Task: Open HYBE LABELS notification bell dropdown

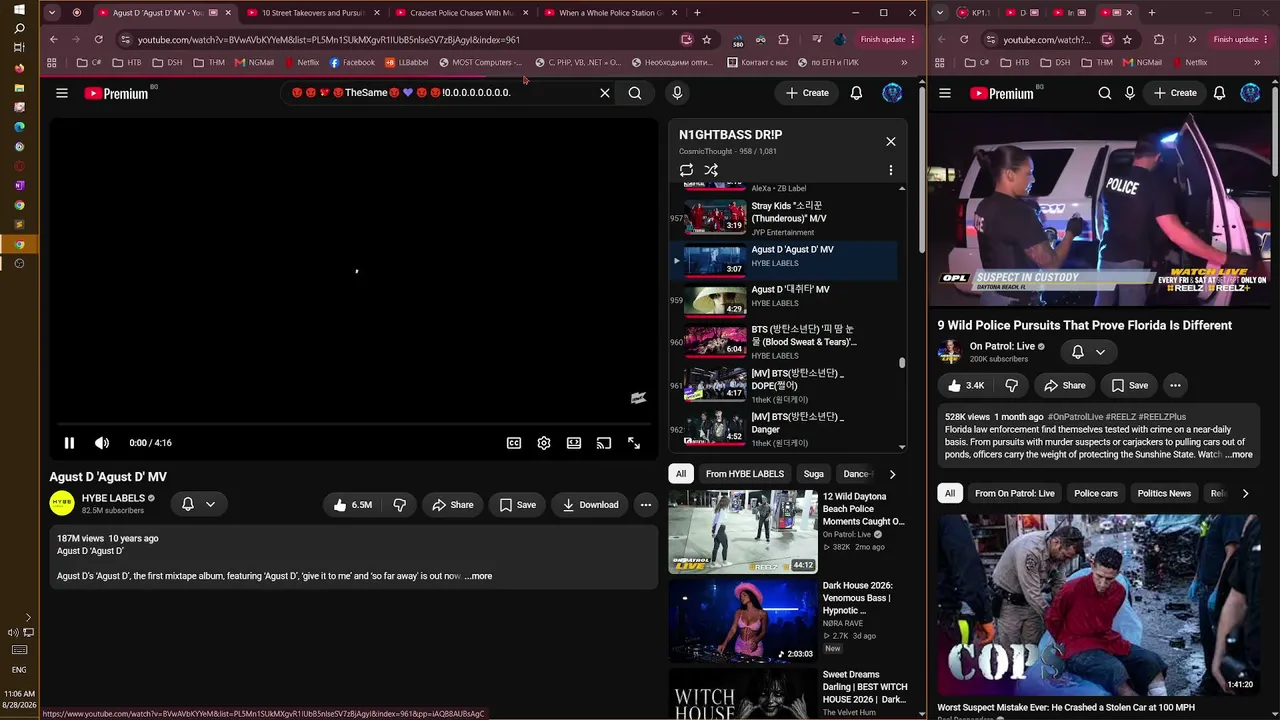Action: pyautogui.click(x=198, y=505)
